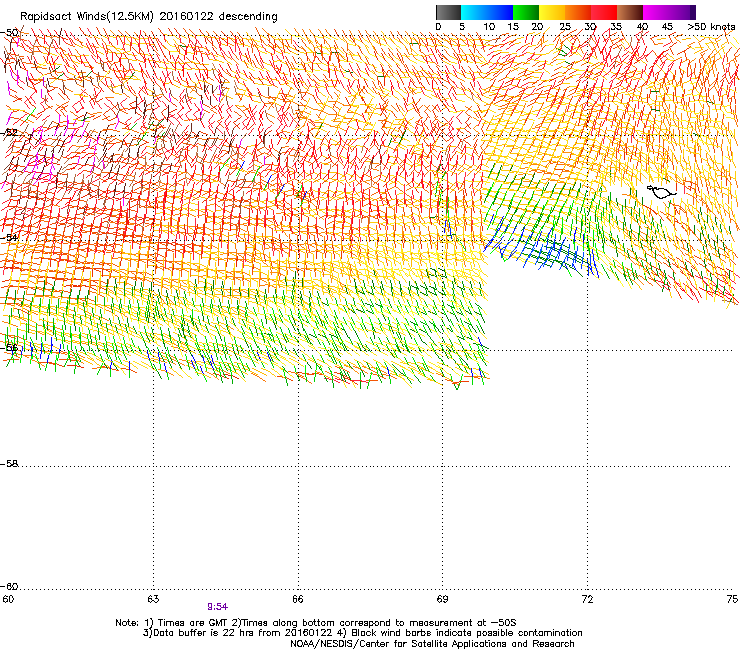
Task: Click the '15' legend scale label
Action: (x=513, y=27)
